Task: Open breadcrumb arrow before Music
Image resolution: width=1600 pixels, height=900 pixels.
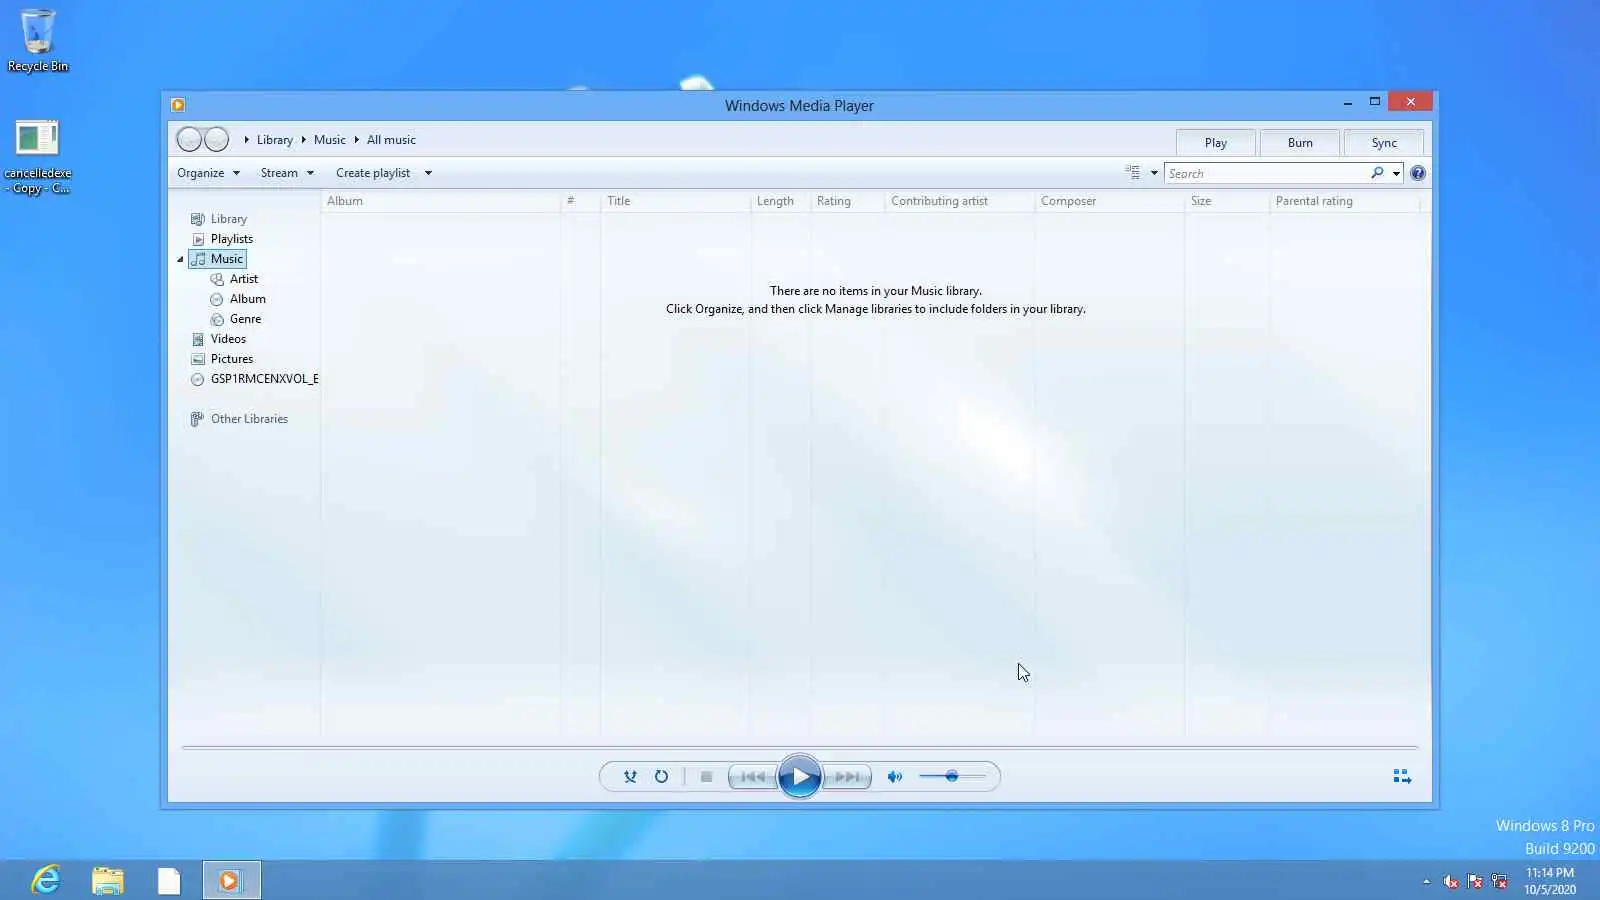Action: click(303, 140)
